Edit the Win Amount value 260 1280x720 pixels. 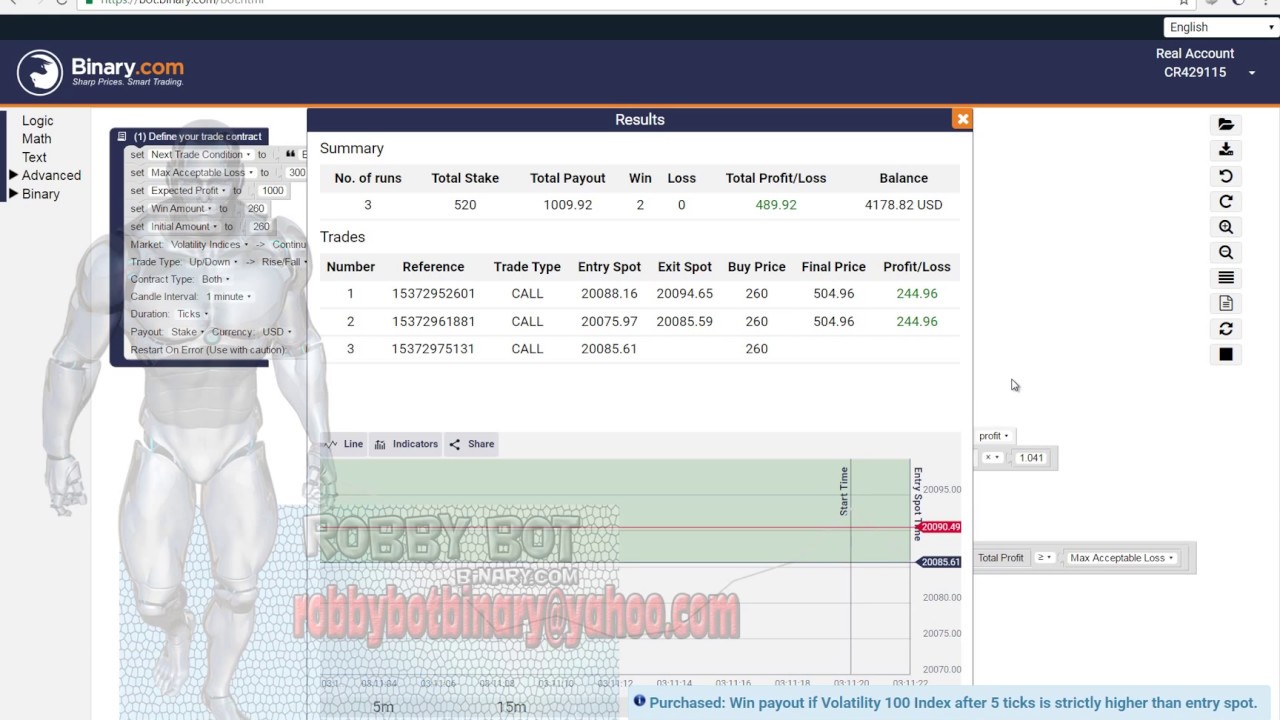[256, 209]
